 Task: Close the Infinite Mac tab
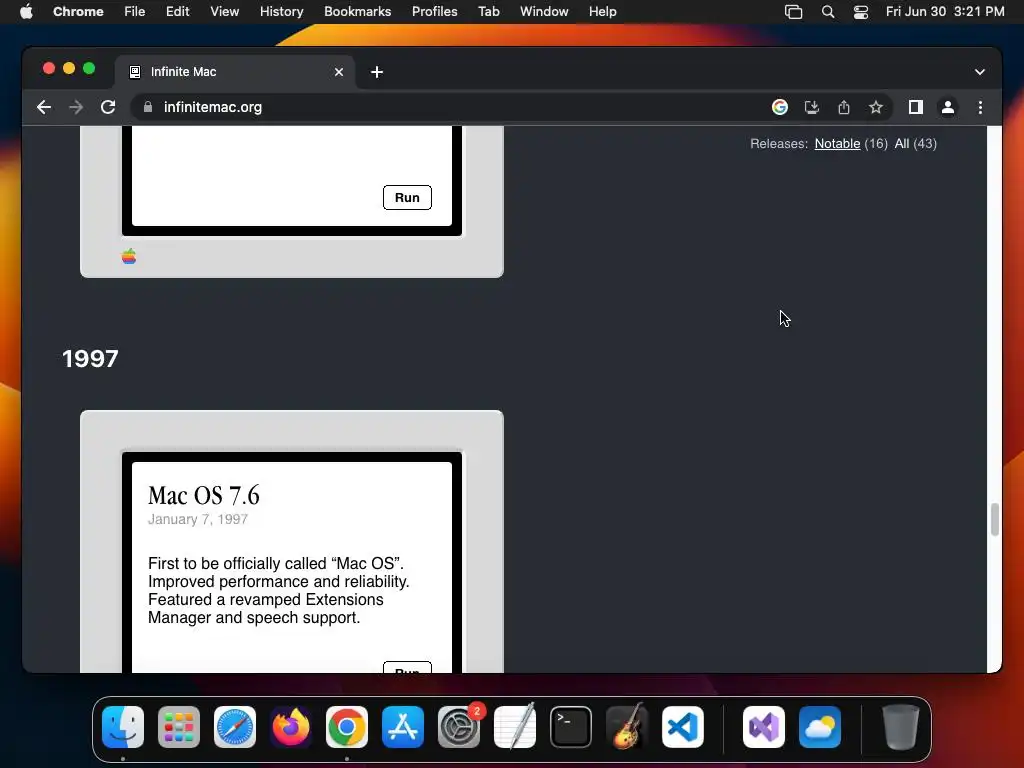coord(339,72)
